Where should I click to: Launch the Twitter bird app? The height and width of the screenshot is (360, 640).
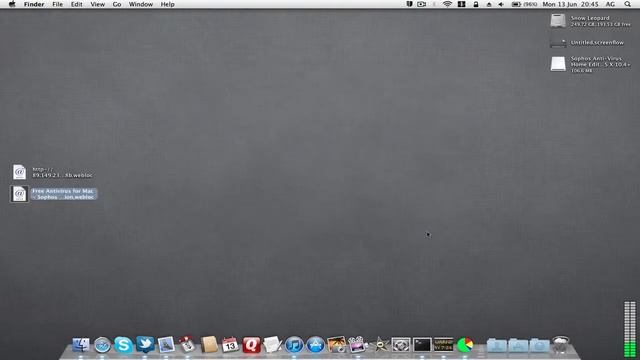pyautogui.click(x=145, y=344)
